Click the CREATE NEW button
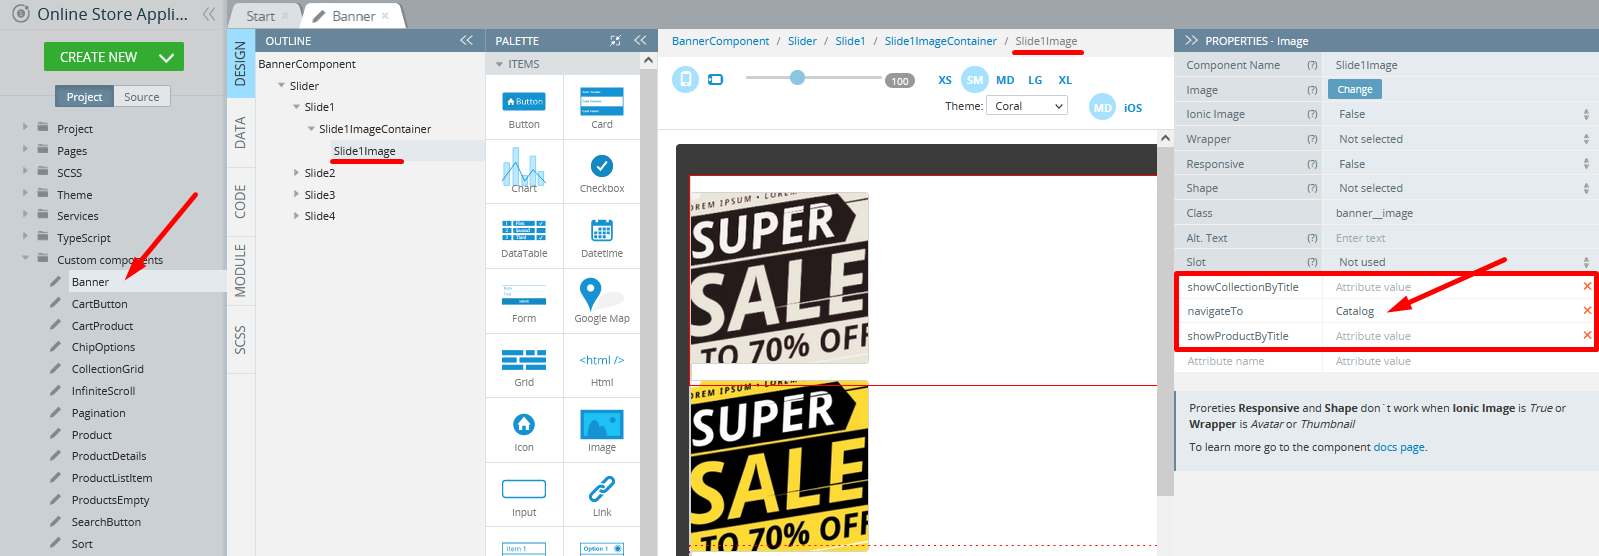Screen dimensions: 1599x556 point(113,57)
